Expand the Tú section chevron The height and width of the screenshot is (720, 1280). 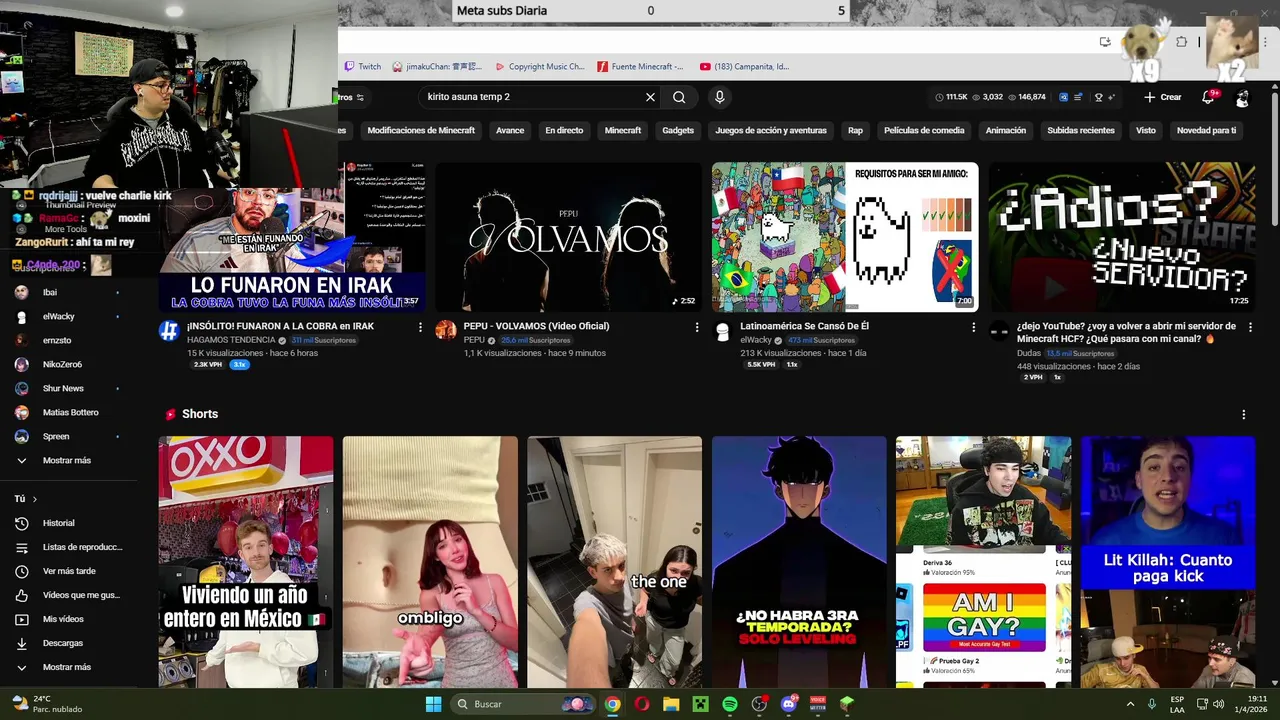[x=34, y=499]
